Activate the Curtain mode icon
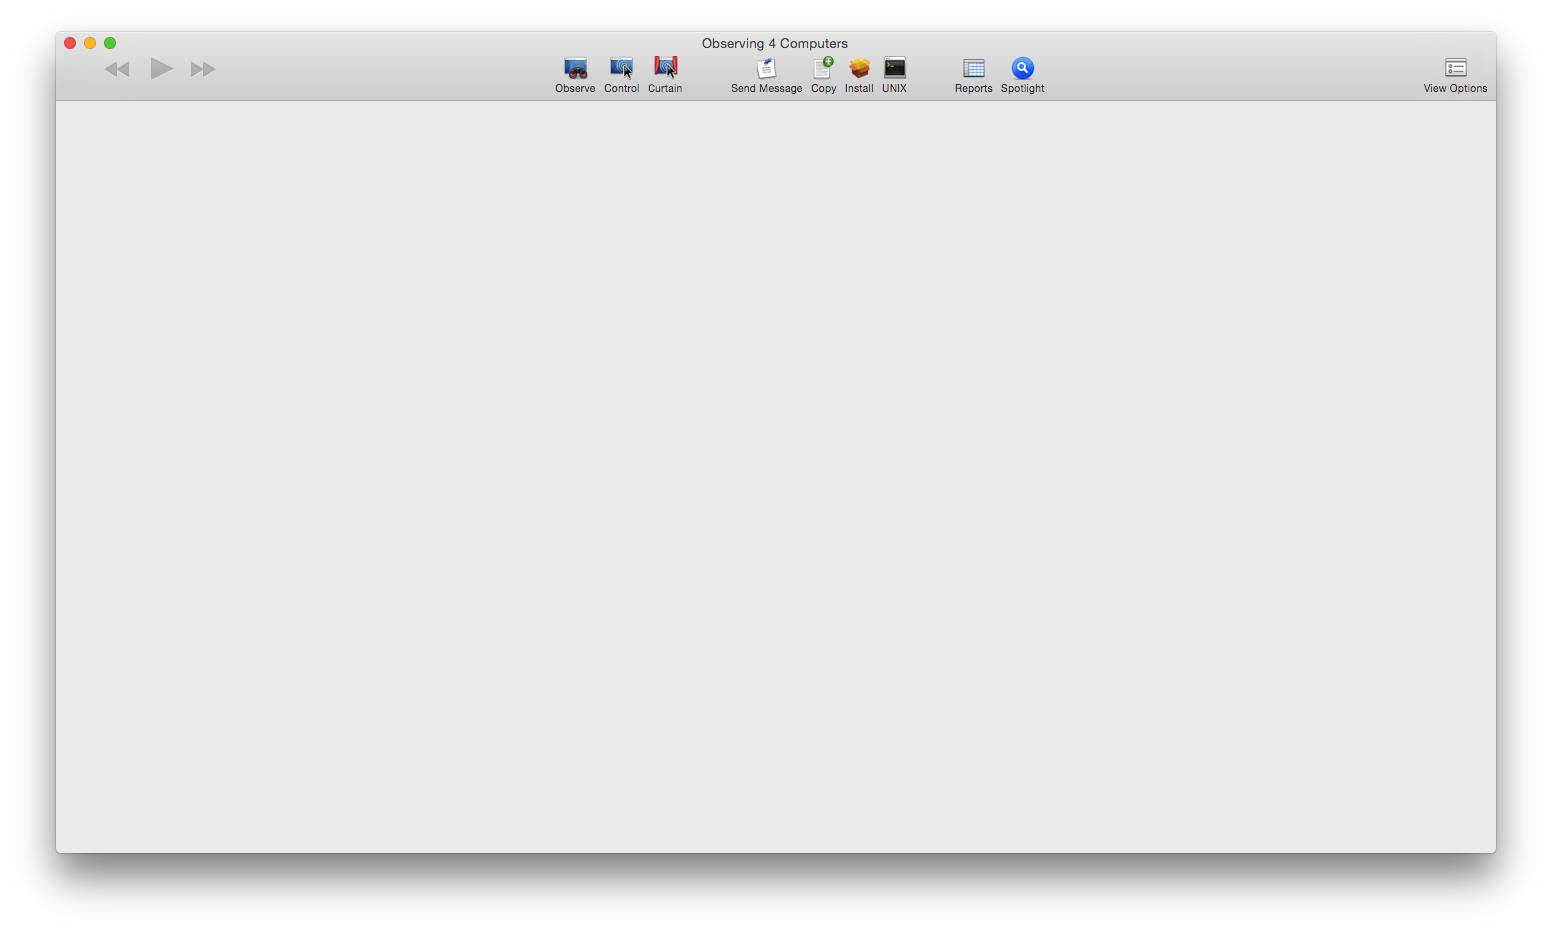Viewport: 1552px width, 933px height. (x=665, y=68)
